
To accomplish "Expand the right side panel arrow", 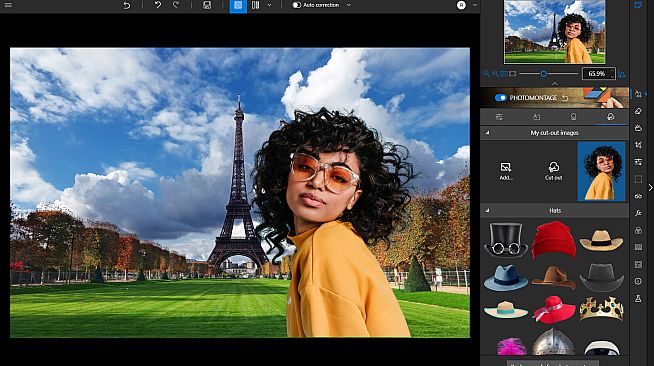I will point(650,188).
